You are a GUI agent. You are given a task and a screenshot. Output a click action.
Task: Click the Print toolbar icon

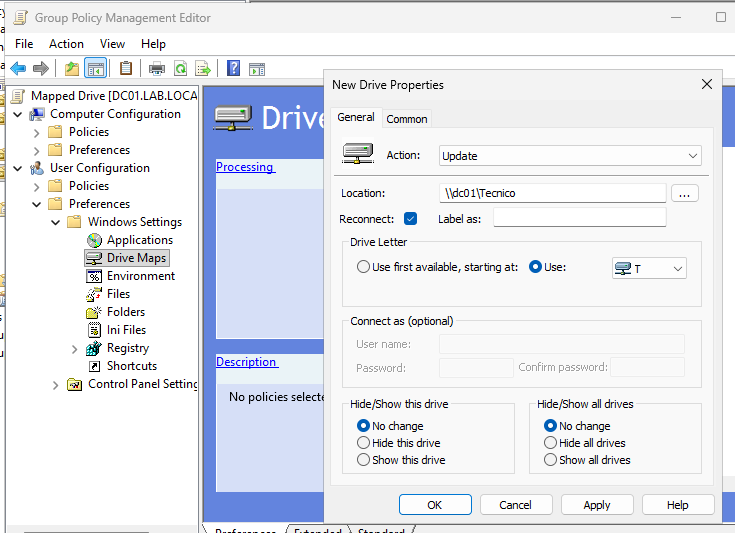tap(156, 68)
